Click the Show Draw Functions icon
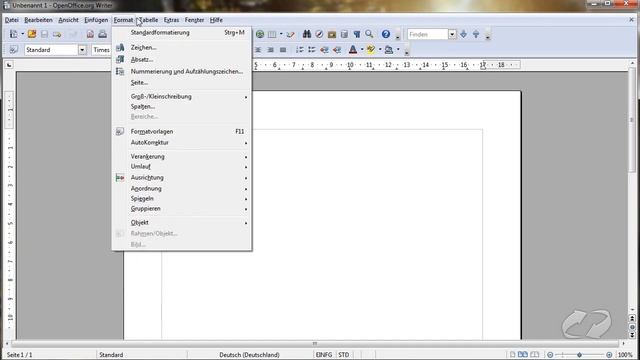640x360 pixels. tap(290, 34)
